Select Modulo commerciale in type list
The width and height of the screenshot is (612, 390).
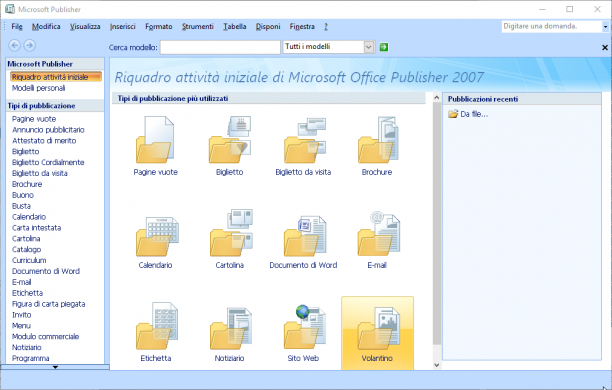(45, 337)
